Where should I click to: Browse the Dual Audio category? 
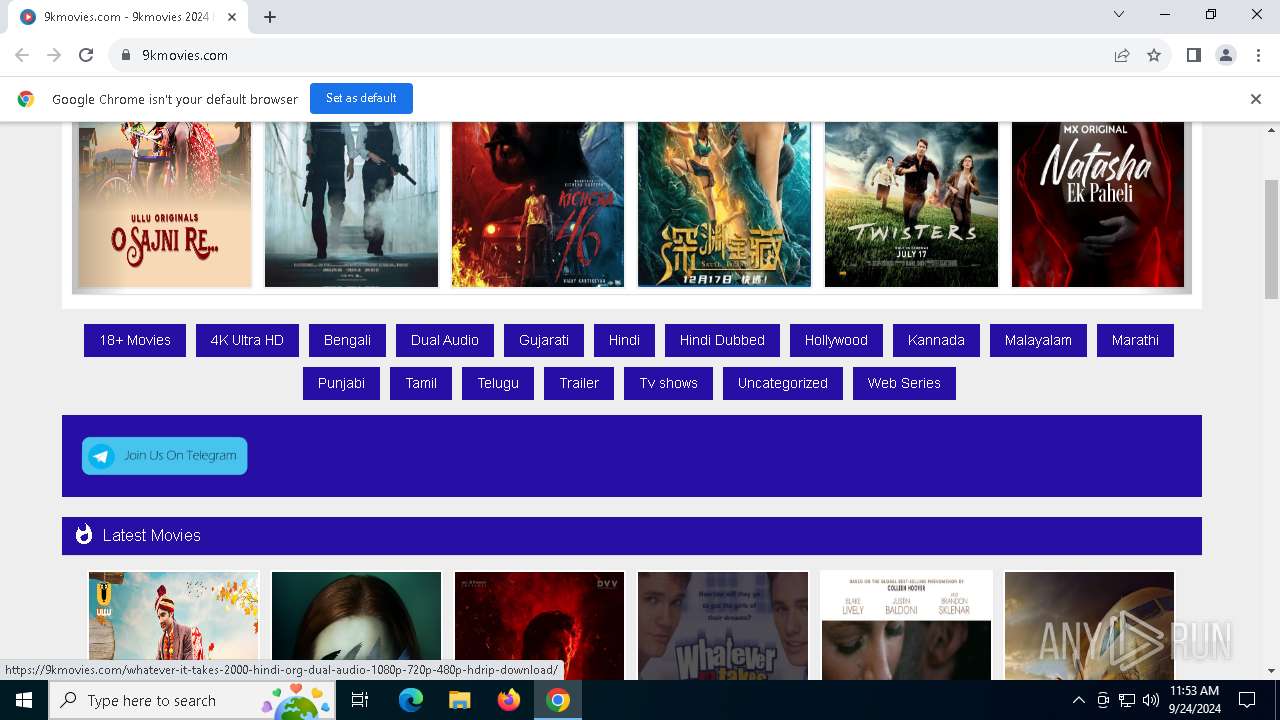pos(445,340)
